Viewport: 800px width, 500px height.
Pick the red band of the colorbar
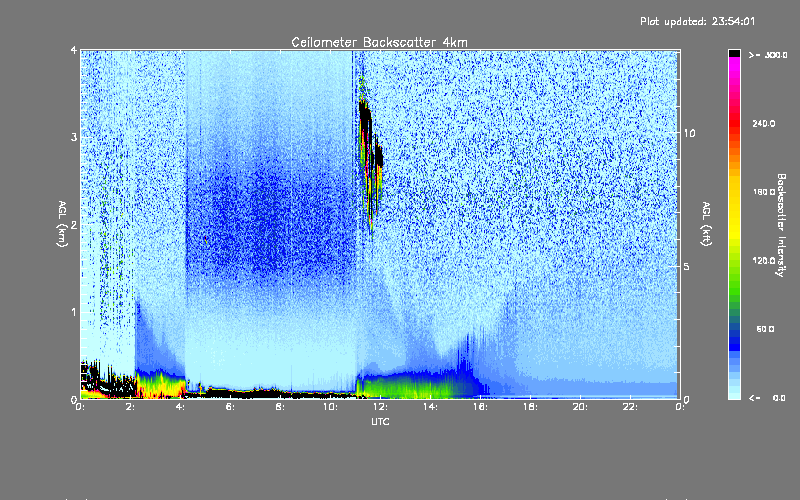(734, 122)
